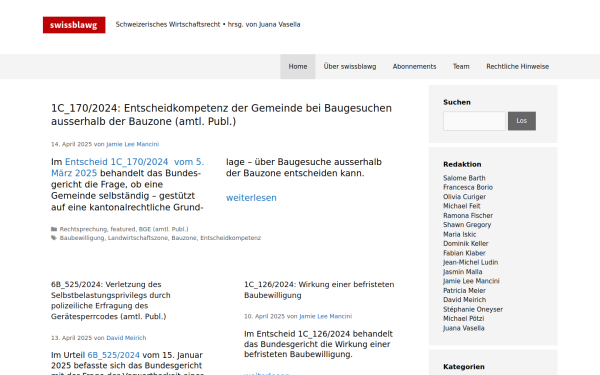Open the Home menu item
Screen dimensions: 600x375
tap(298, 67)
